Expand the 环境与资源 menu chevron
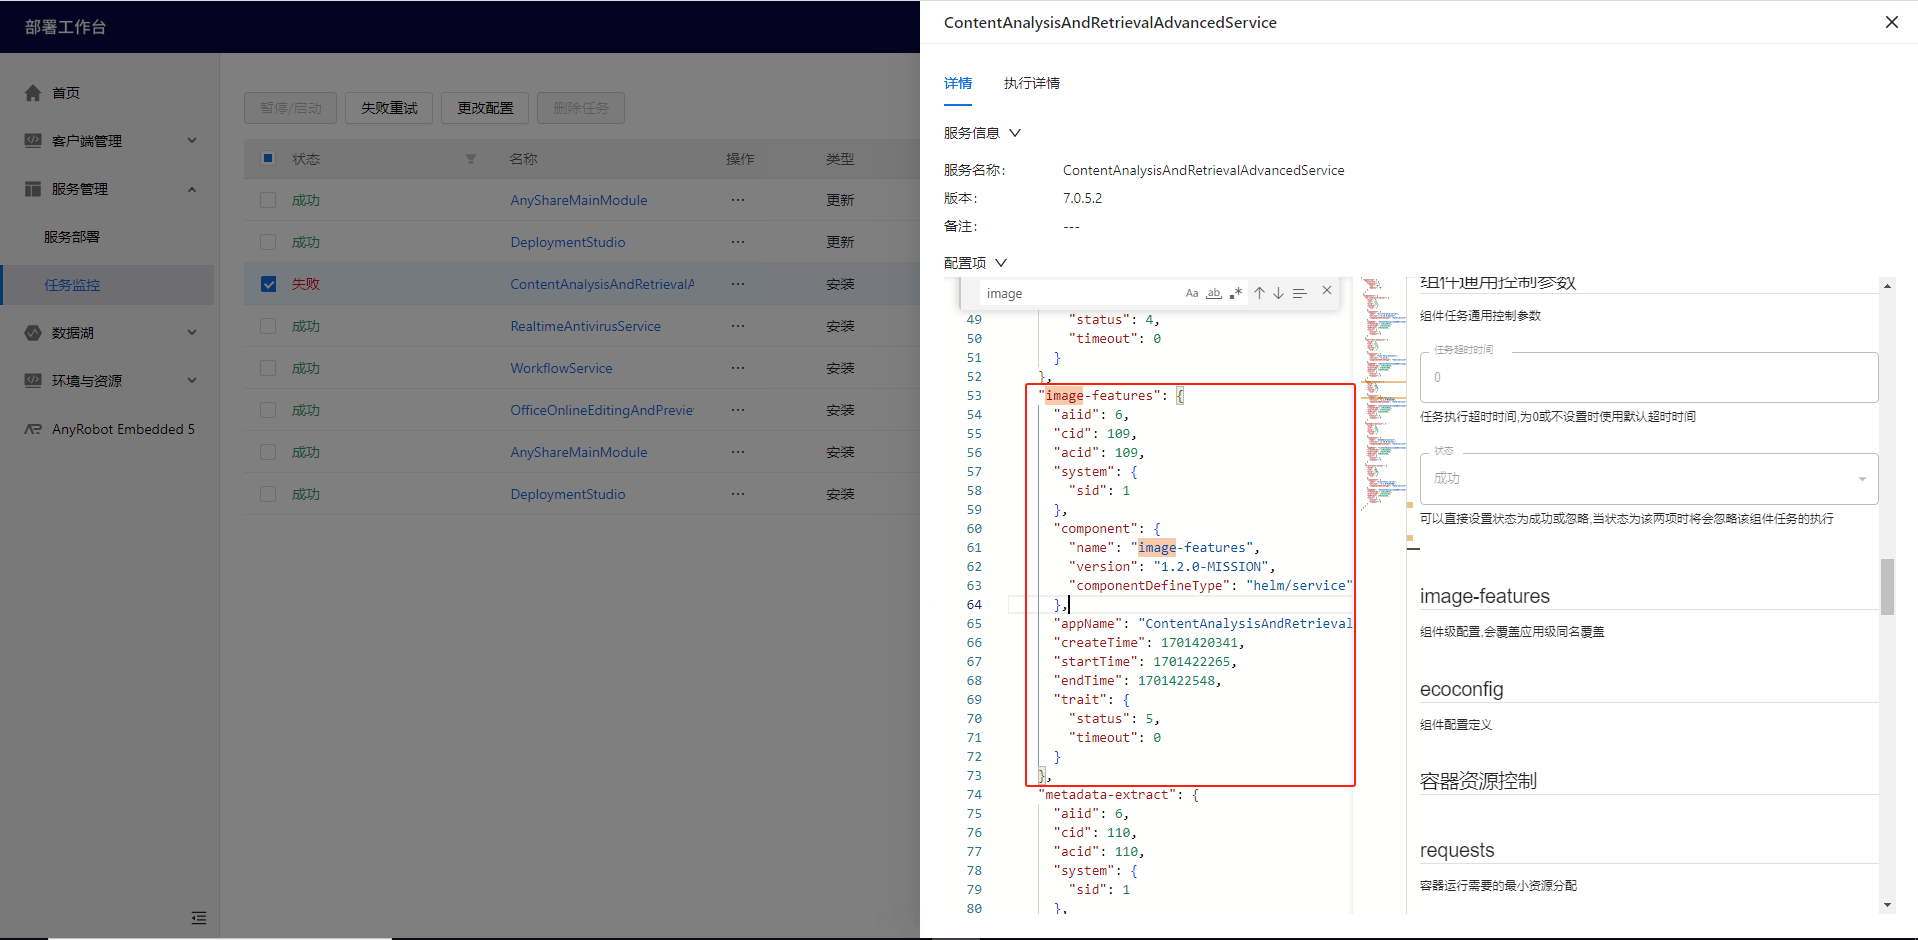1918x940 pixels. coord(192,380)
